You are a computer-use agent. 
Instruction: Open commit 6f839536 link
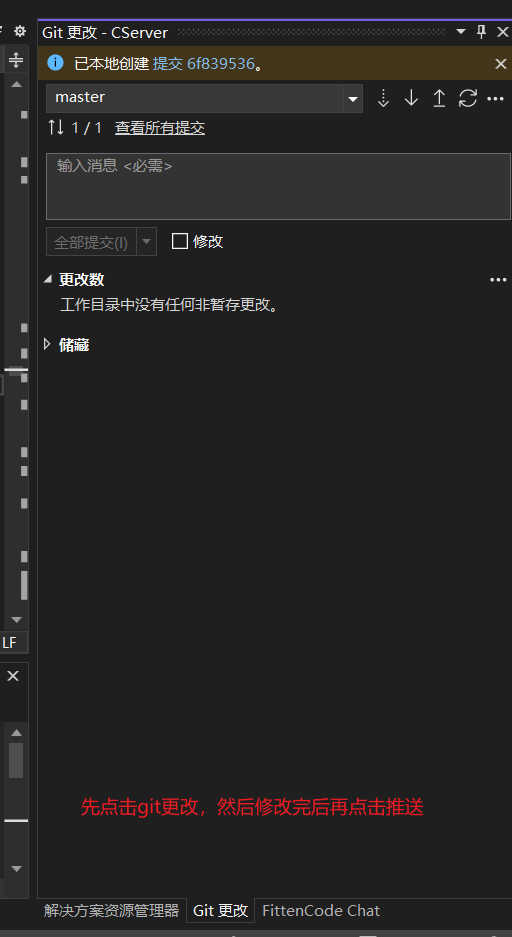(204, 63)
